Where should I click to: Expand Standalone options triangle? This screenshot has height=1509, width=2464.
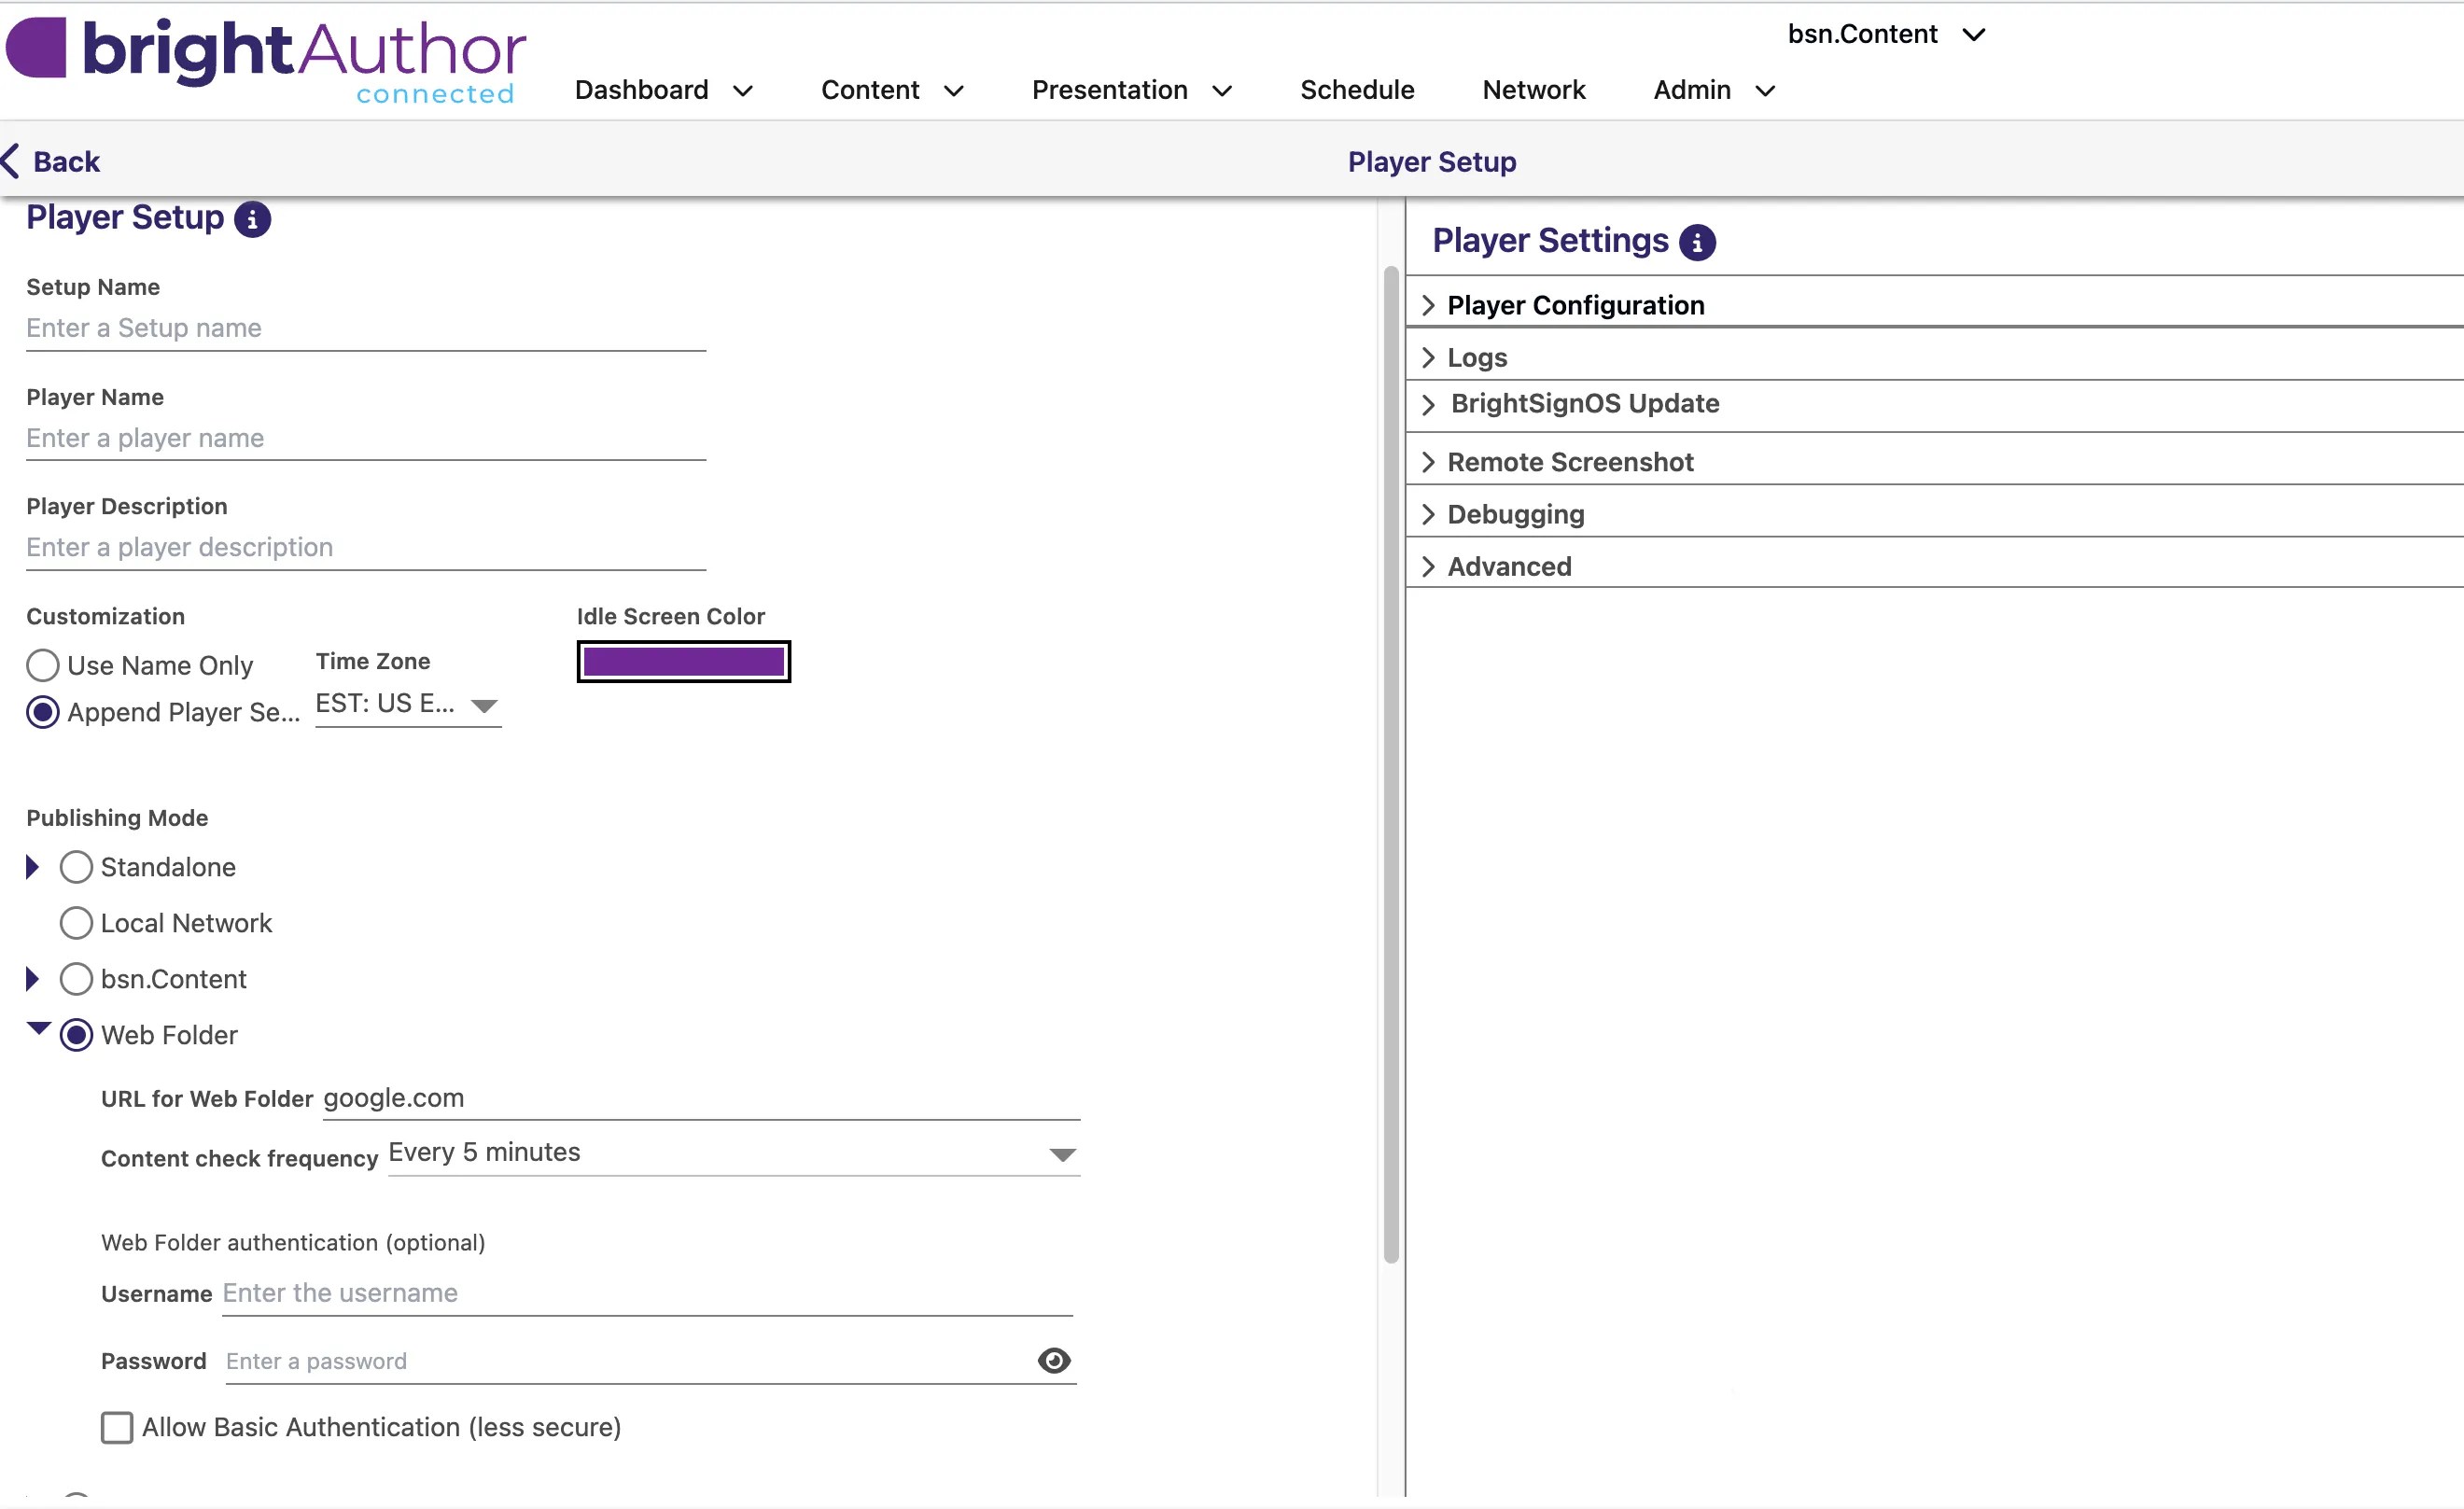pyautogui.click(x=33, y=867)
